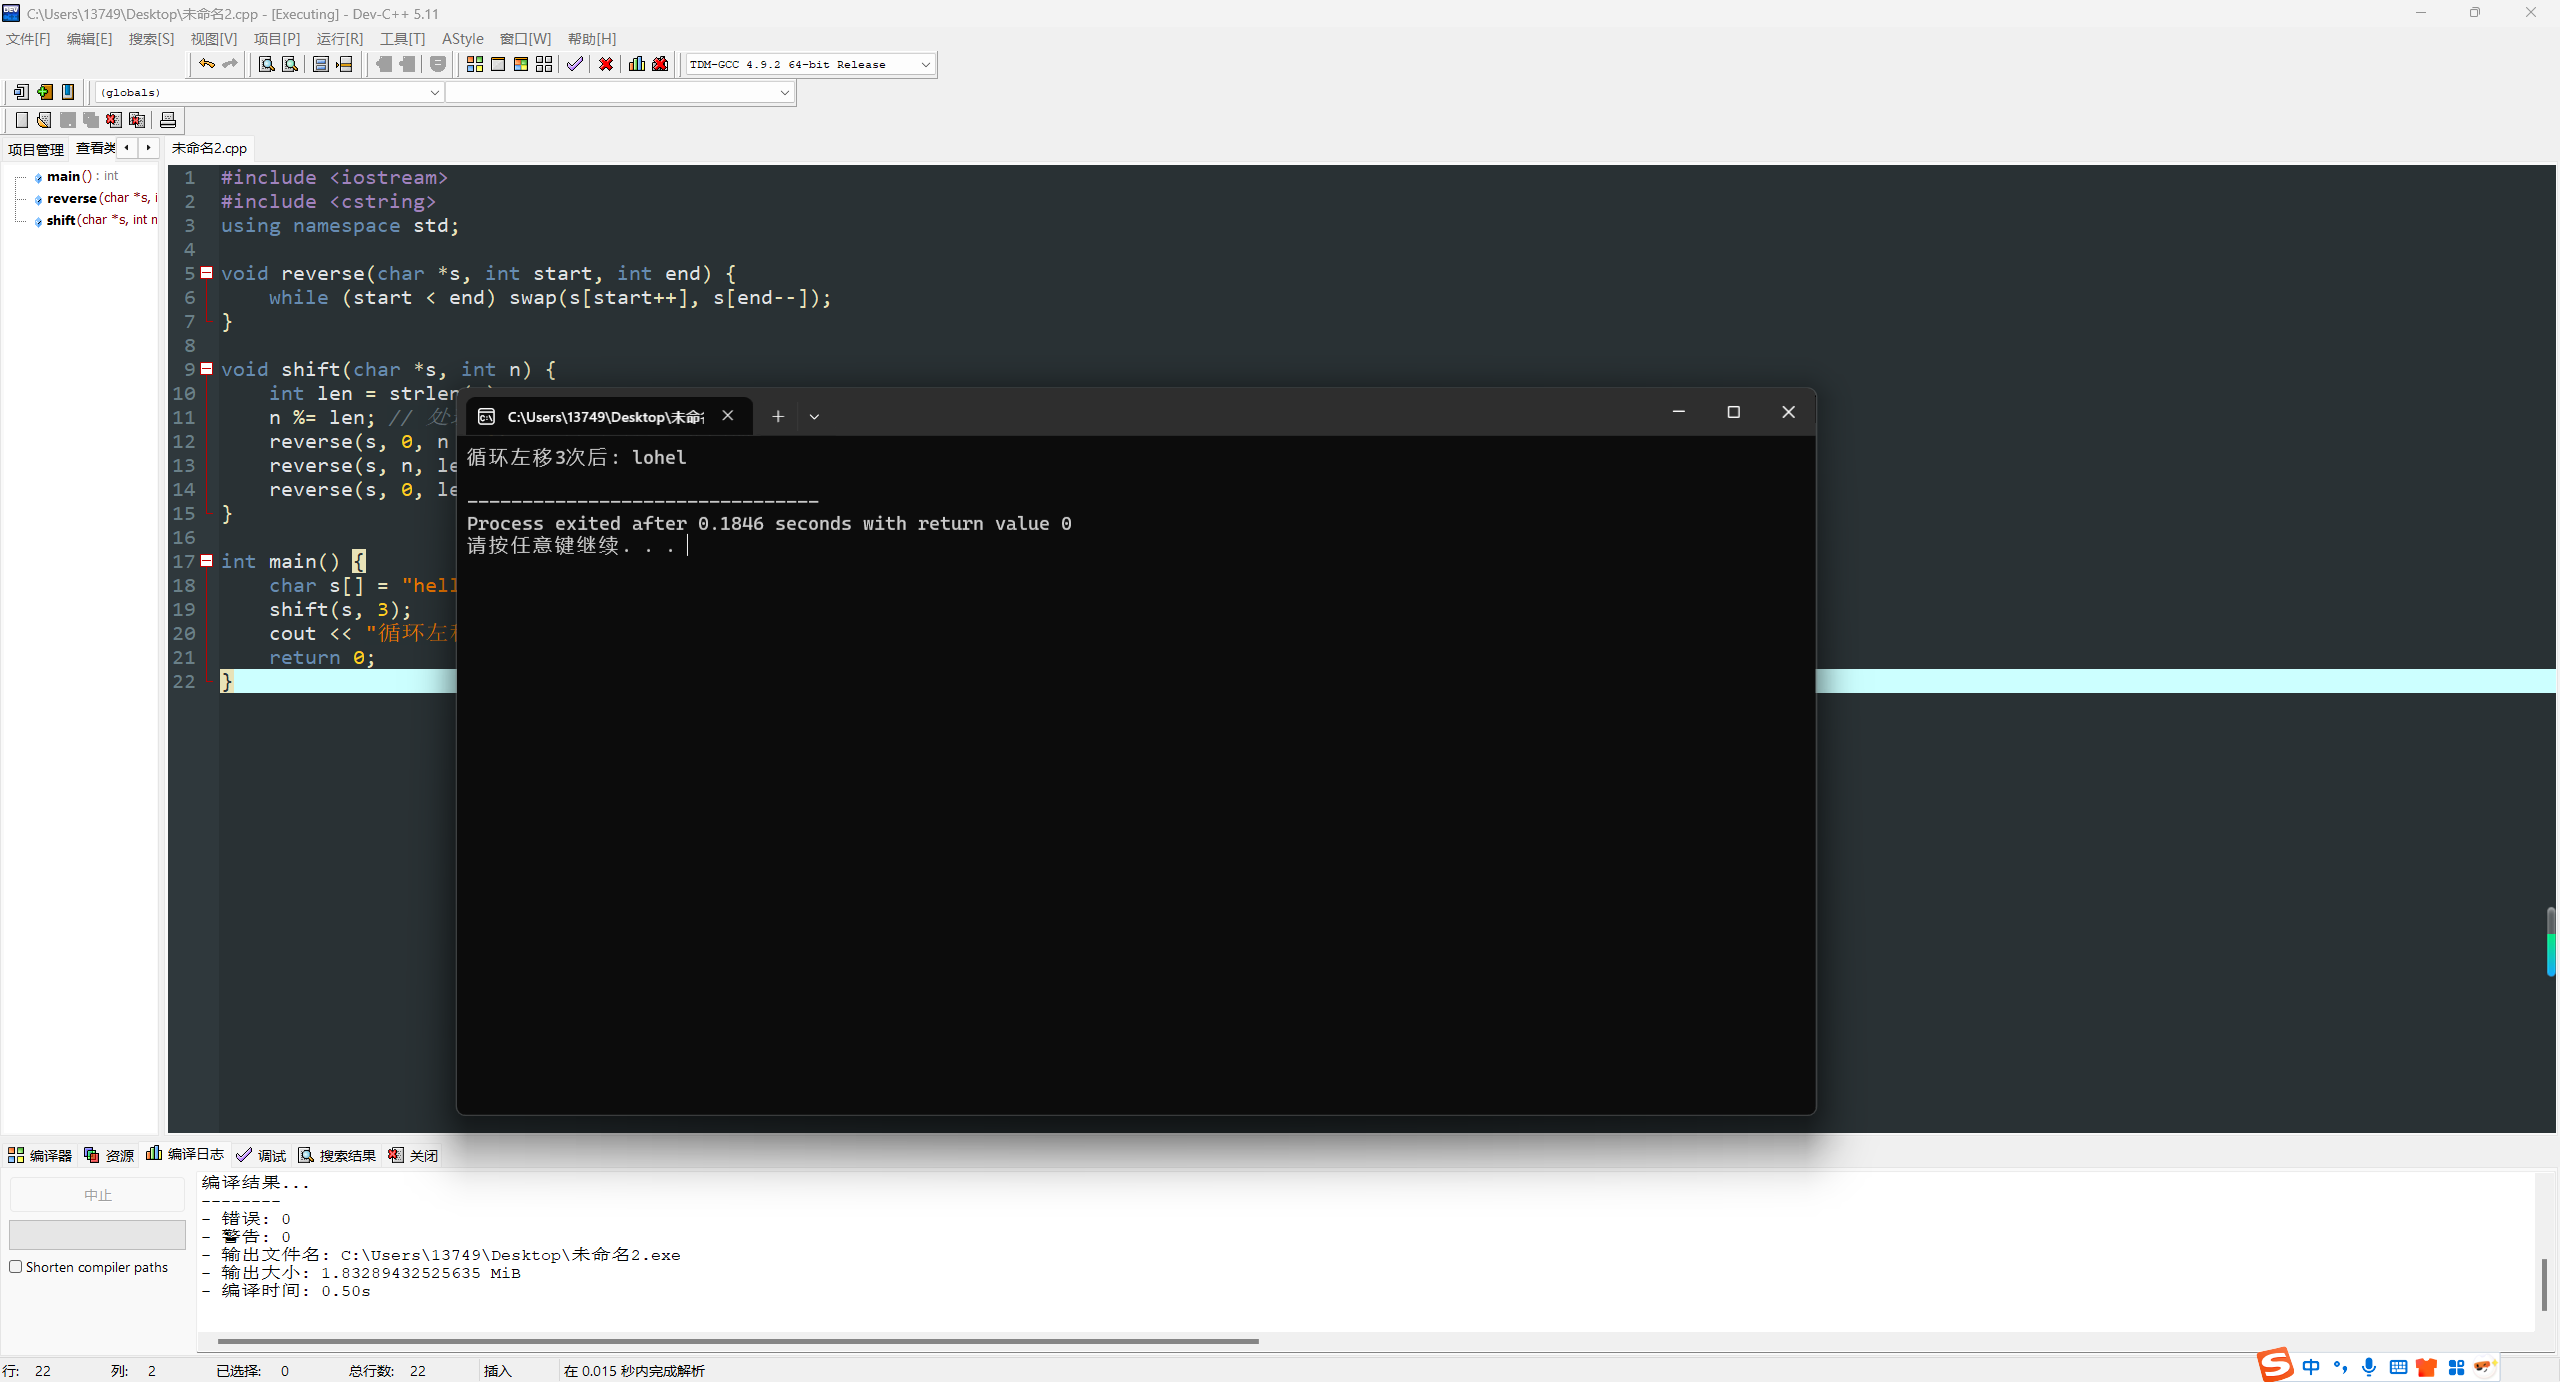
Task: Click the Print icon in toolbar
Action: (168, 120)
